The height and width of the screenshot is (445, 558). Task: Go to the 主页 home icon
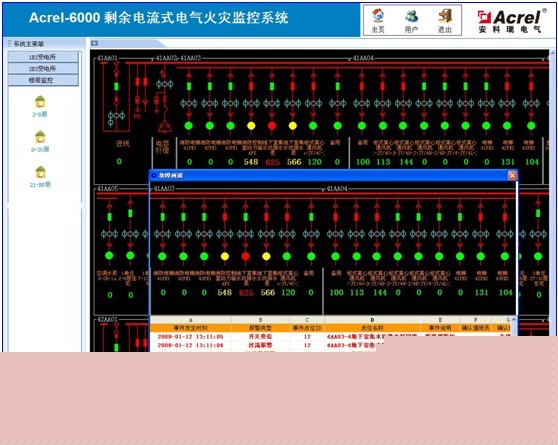tap(378, 16)
